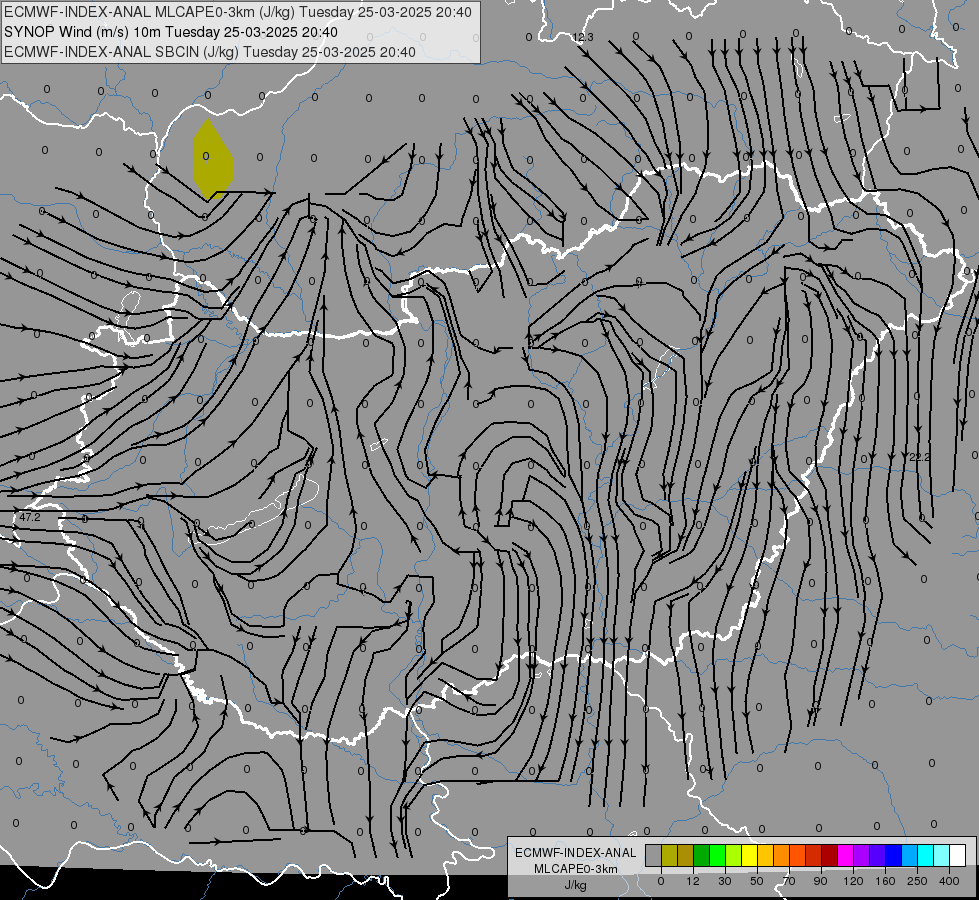Choose the bright cyan legend swatch

925,855
